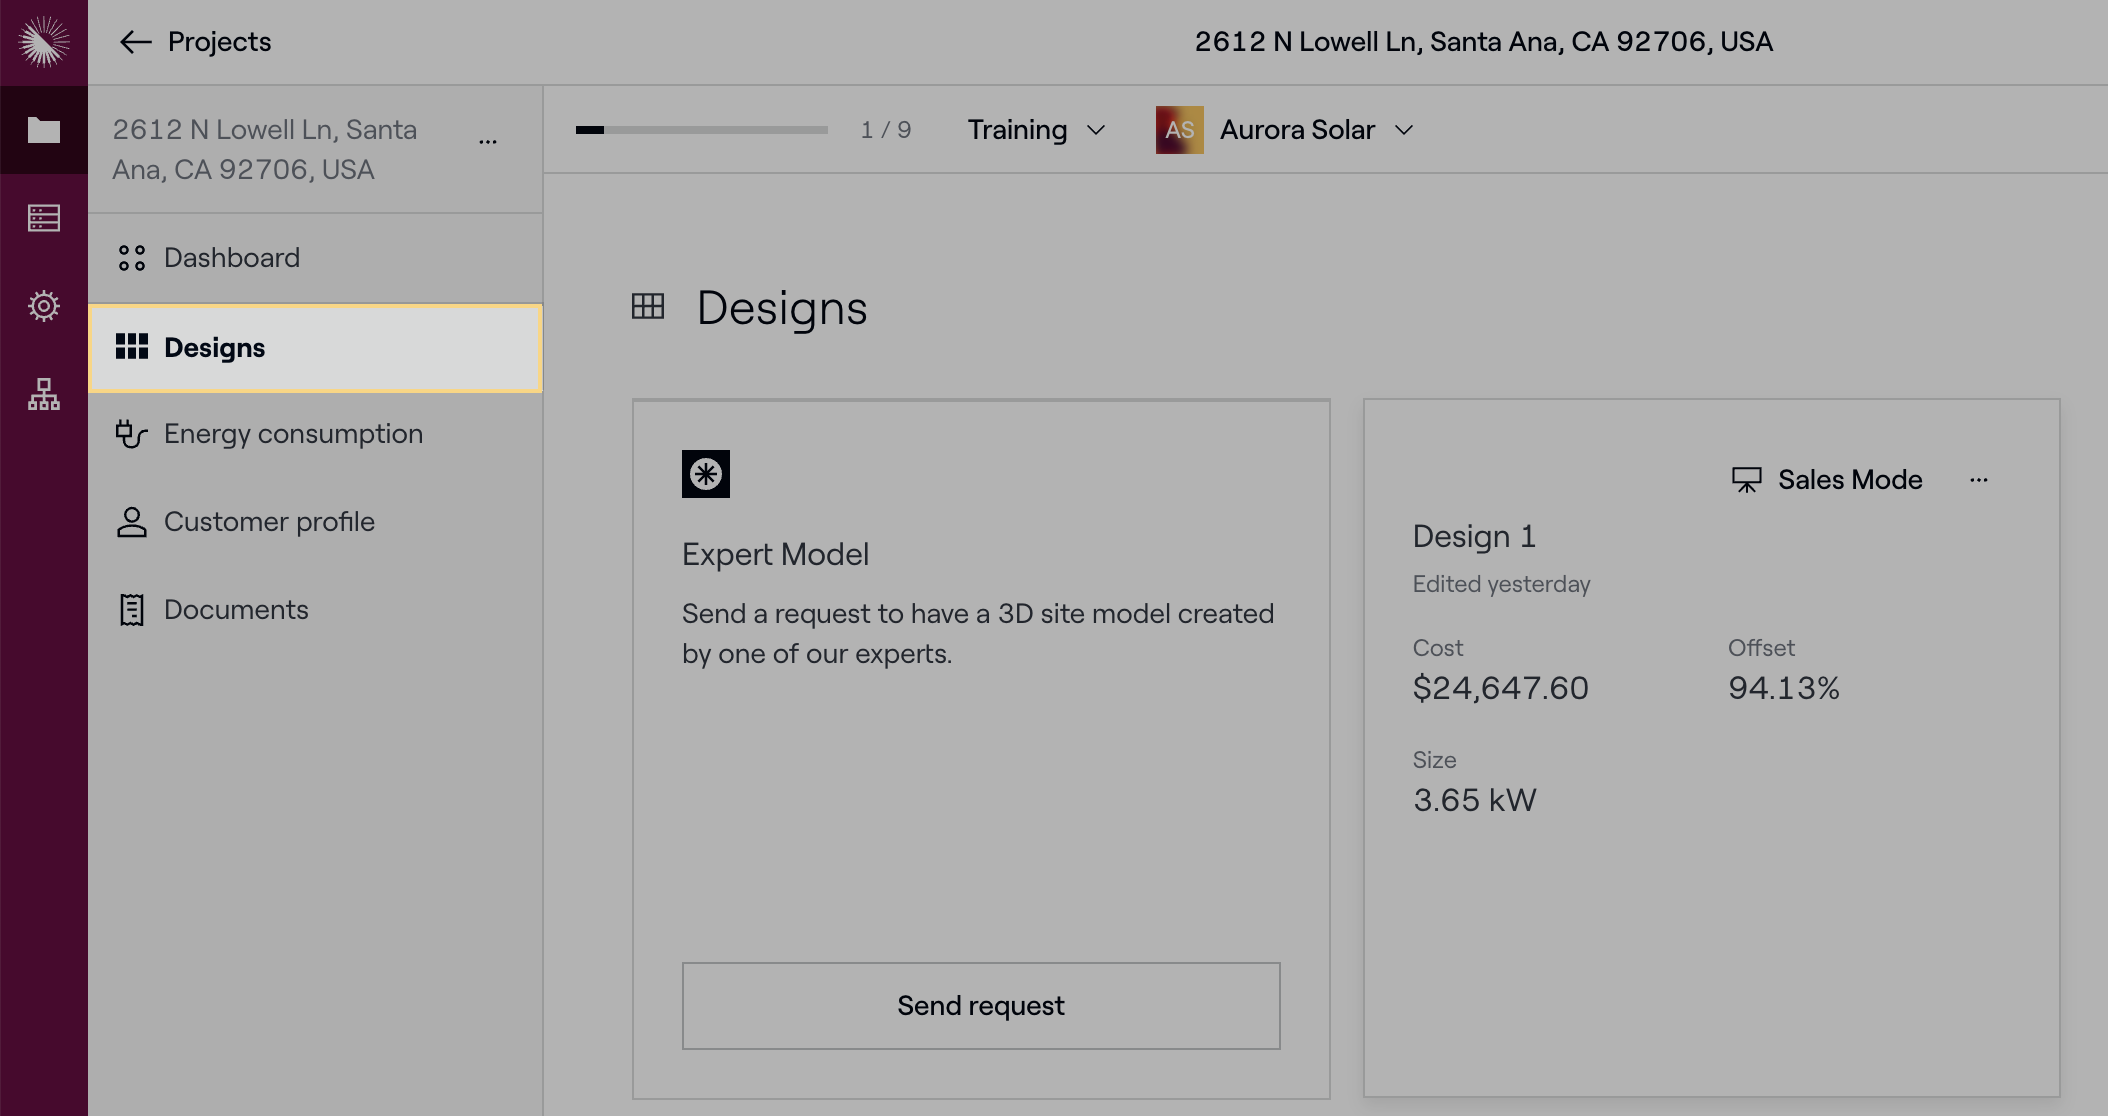Select the Designs sidebar tab
Viewport: 2108px width, 1116px height.
tap(214, 347)
